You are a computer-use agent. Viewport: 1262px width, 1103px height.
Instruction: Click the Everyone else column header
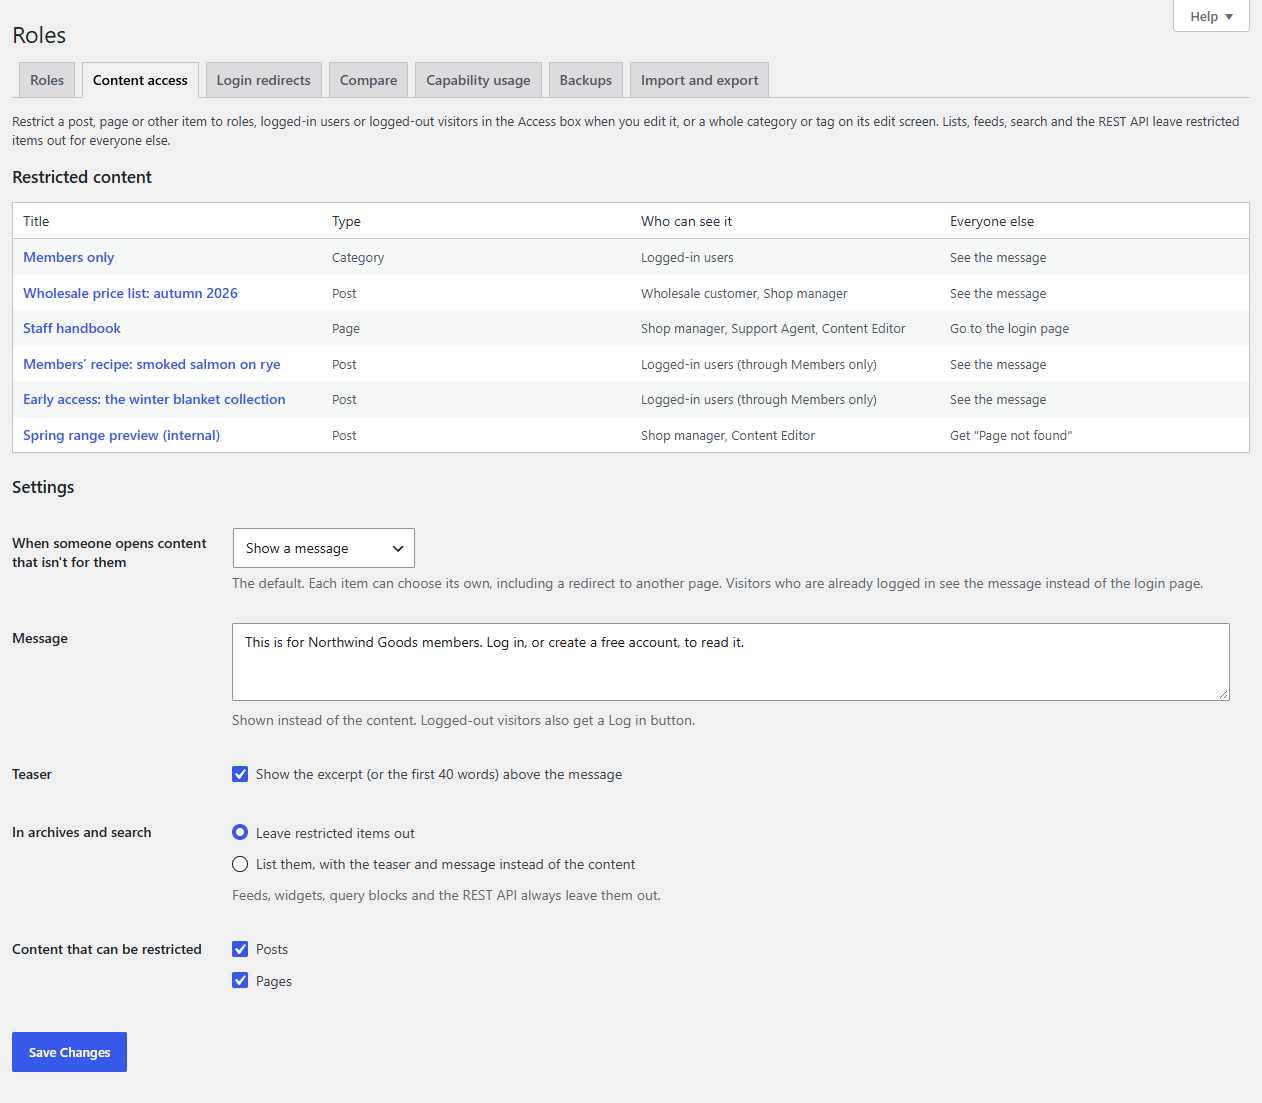(x=992, y=221)
